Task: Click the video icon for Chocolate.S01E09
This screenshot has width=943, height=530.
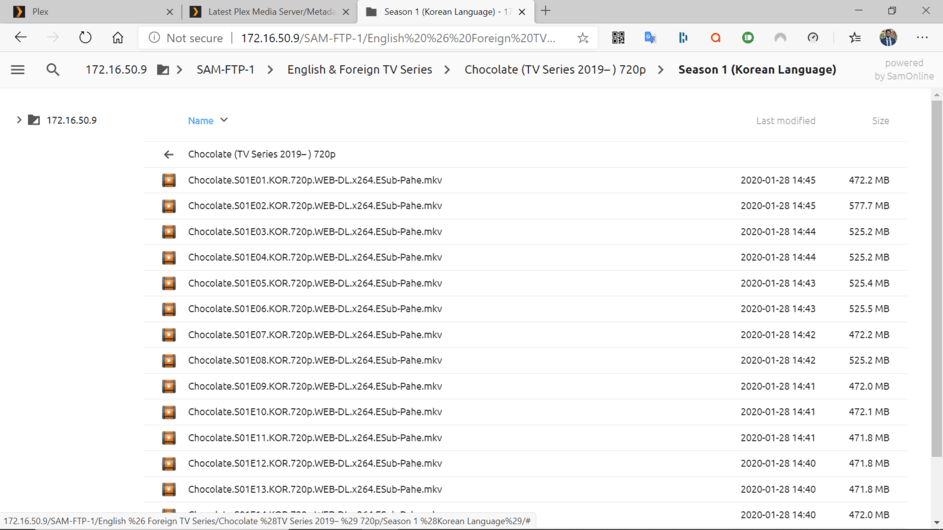Action: (169, 386)
